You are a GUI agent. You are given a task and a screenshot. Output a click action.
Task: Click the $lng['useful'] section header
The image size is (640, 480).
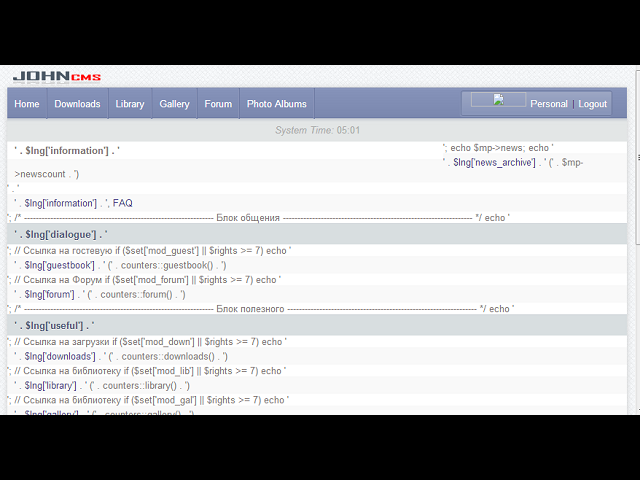click(317, 325)
